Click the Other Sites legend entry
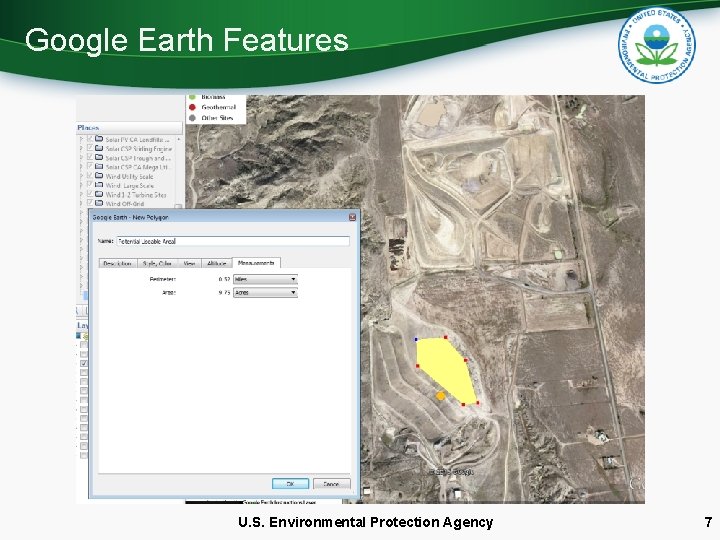 tap(211, 118)
